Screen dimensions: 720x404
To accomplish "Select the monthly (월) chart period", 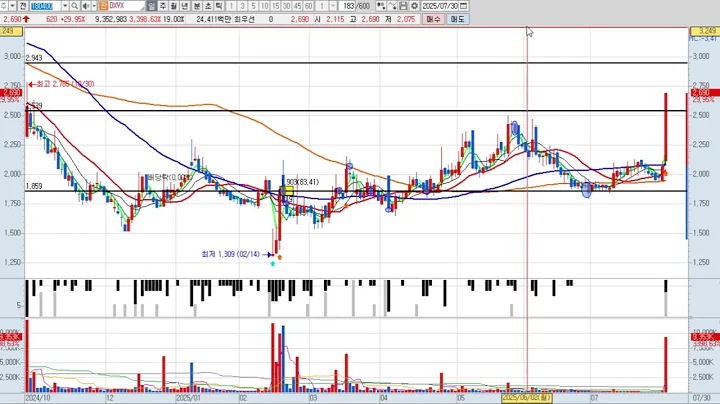I will (x=174, y=6).
